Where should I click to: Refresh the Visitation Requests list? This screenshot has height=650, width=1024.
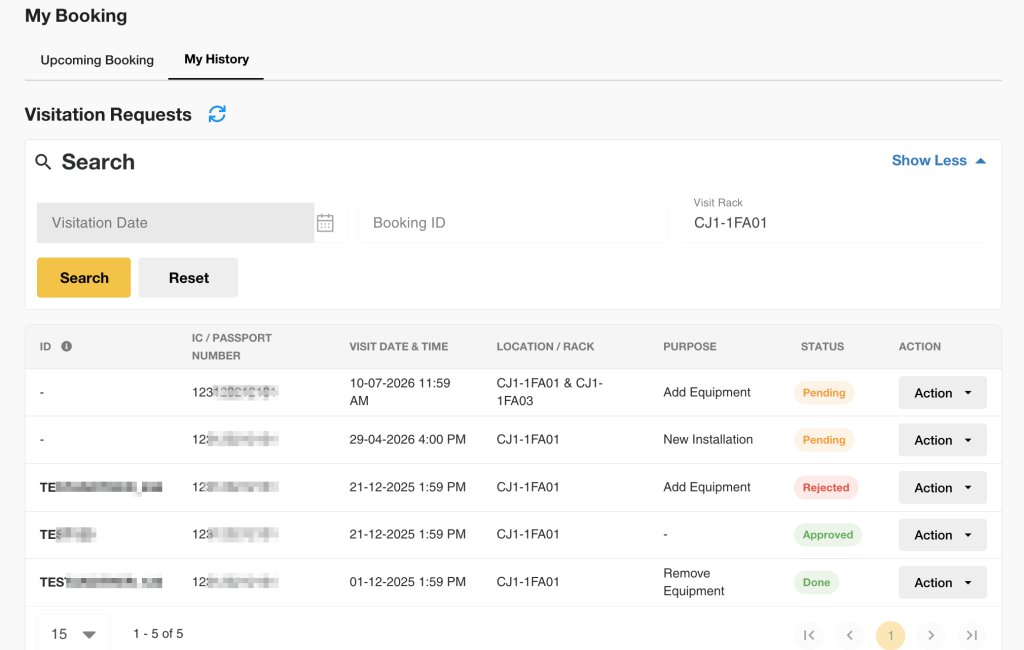click(x=217, y=114)
